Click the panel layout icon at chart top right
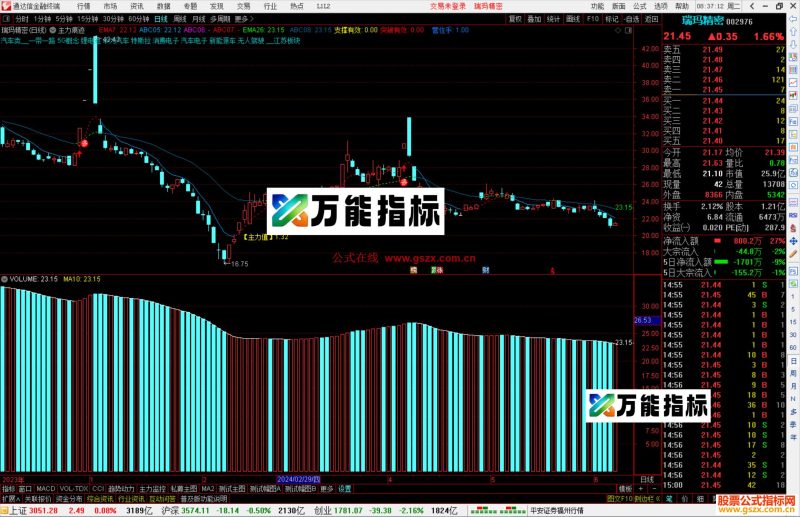Screen dimensions: 800x517 [629, 31]
